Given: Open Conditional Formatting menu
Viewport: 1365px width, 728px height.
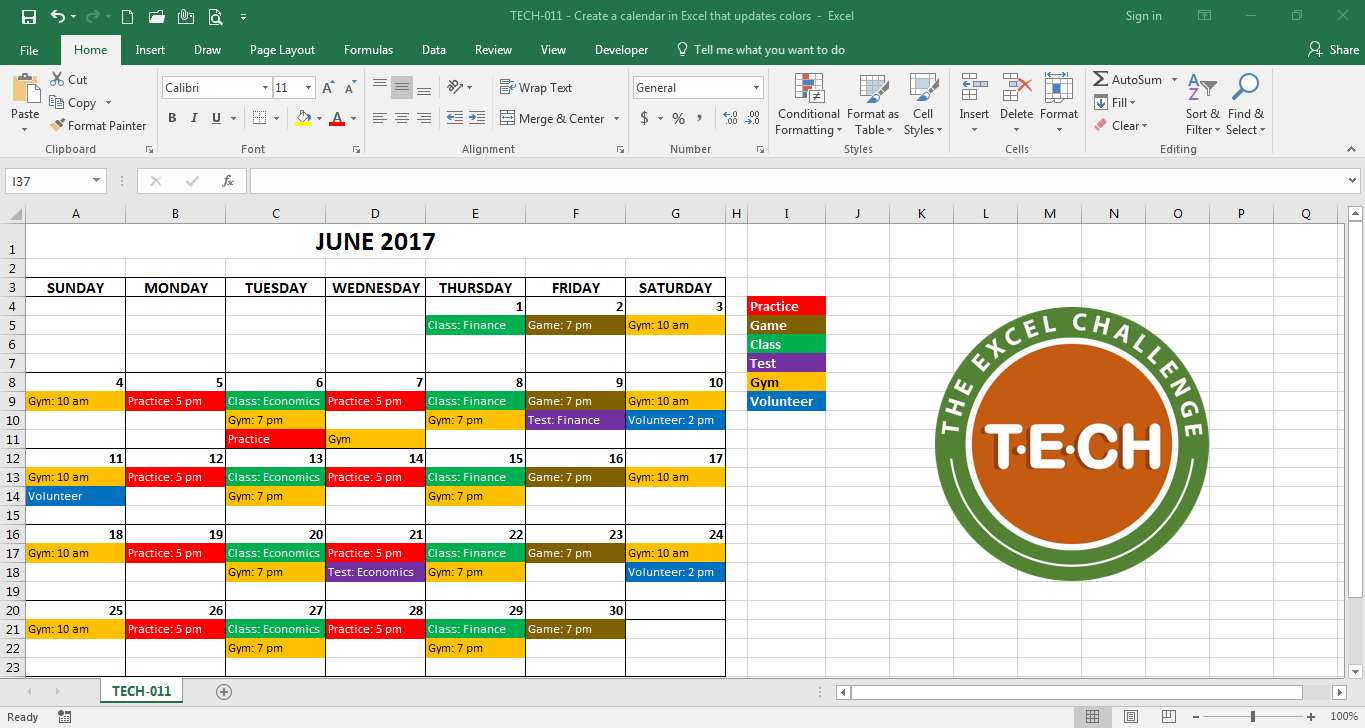Looking at the screenshot, I should pyautogui.click(x=808, y=104).
